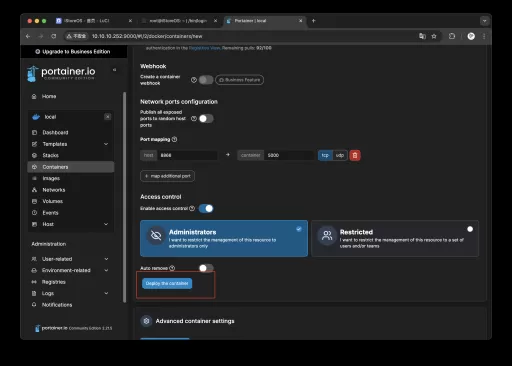Select the udp protocol button
The width and height of the screenshot is (512, 366).
[x=340, y=155]
